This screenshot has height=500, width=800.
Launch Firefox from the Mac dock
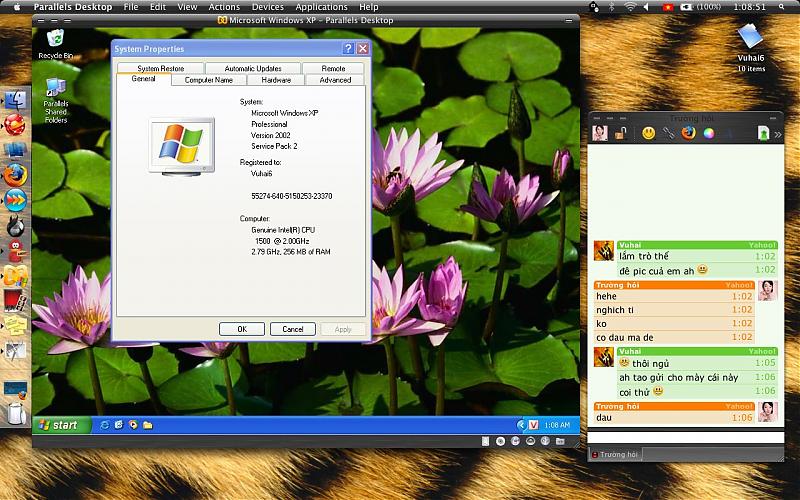click(x=15, y=174)
